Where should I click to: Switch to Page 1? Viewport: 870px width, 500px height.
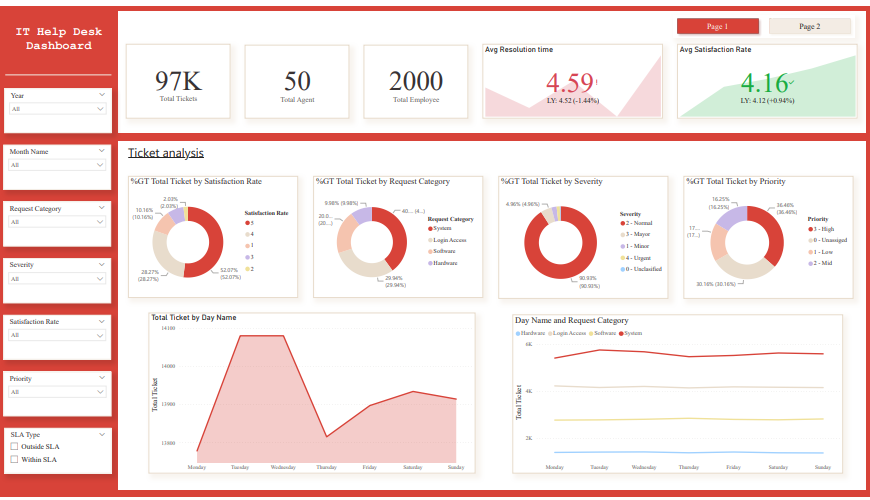(x=717, y=27)
